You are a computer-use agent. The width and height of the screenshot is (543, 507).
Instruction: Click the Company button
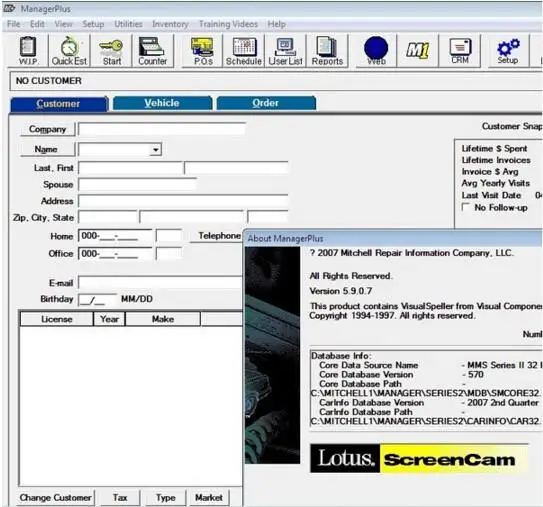tap(47, 129)
